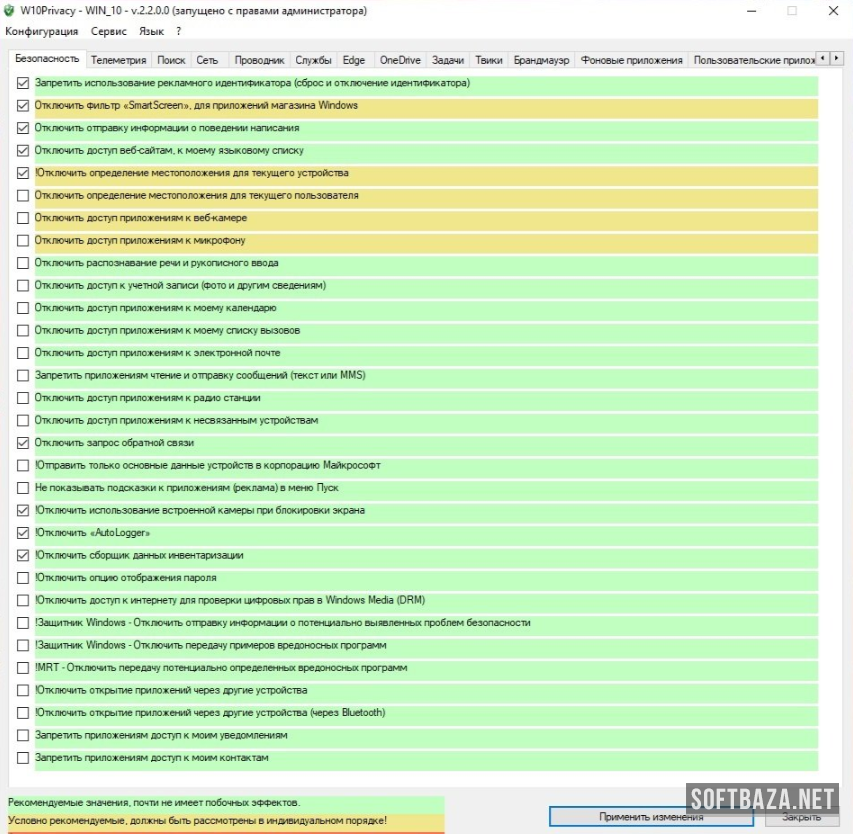The width and height of the screenshot is (853, 834).
Task: Check Отключить доступ приложениям к микрофону
Action: (x=23, y=241)
